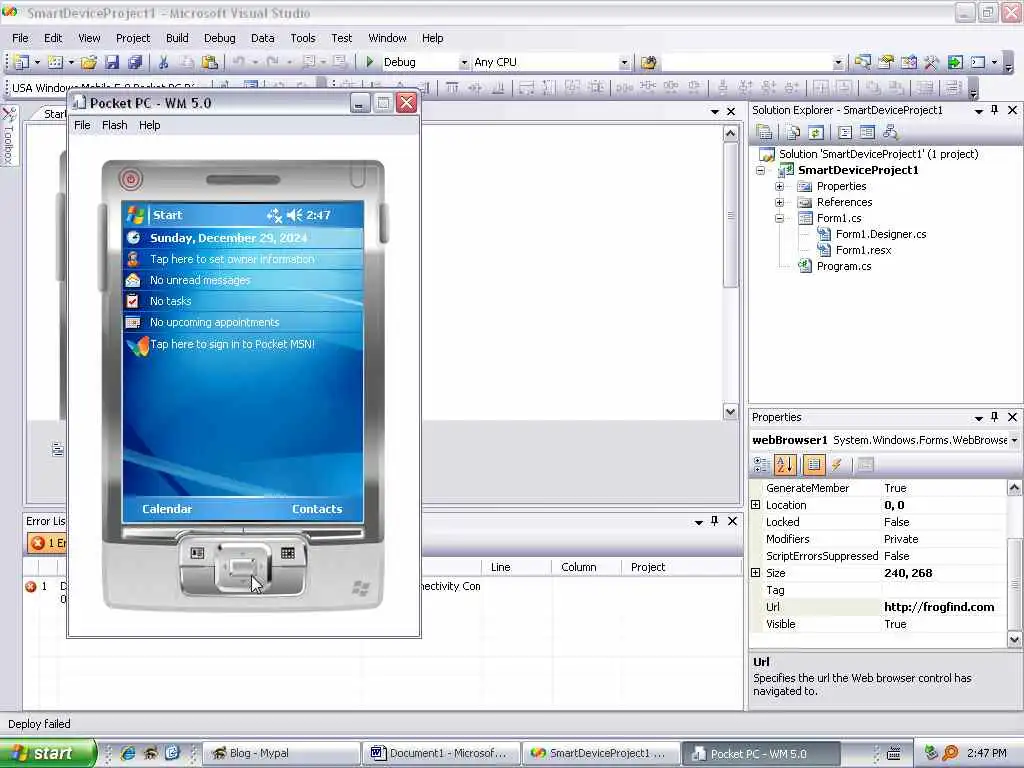Screen dimensions: 1024x768
Task: Click Refresh icon in Solution Explorer
Action: click(x=816, y=133)
